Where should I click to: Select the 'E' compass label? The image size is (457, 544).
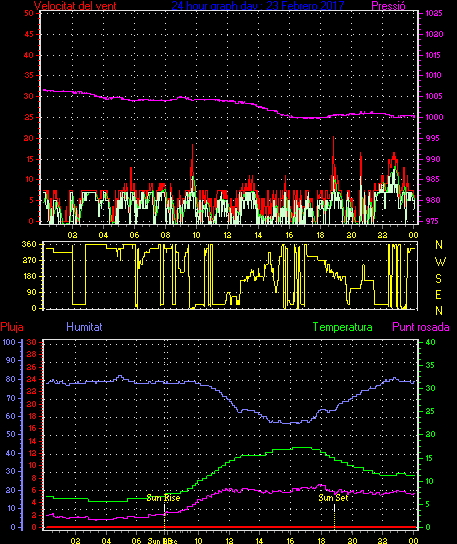point(439,295)
